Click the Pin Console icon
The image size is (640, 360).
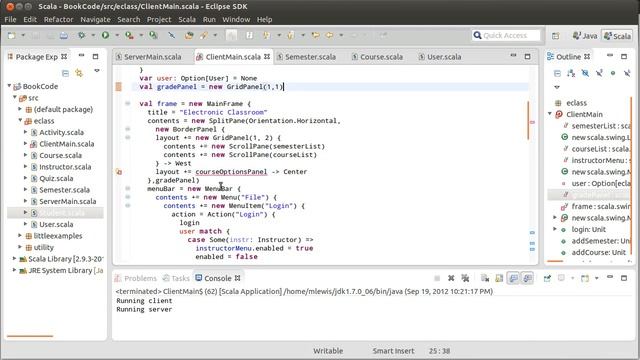[547, 278]
